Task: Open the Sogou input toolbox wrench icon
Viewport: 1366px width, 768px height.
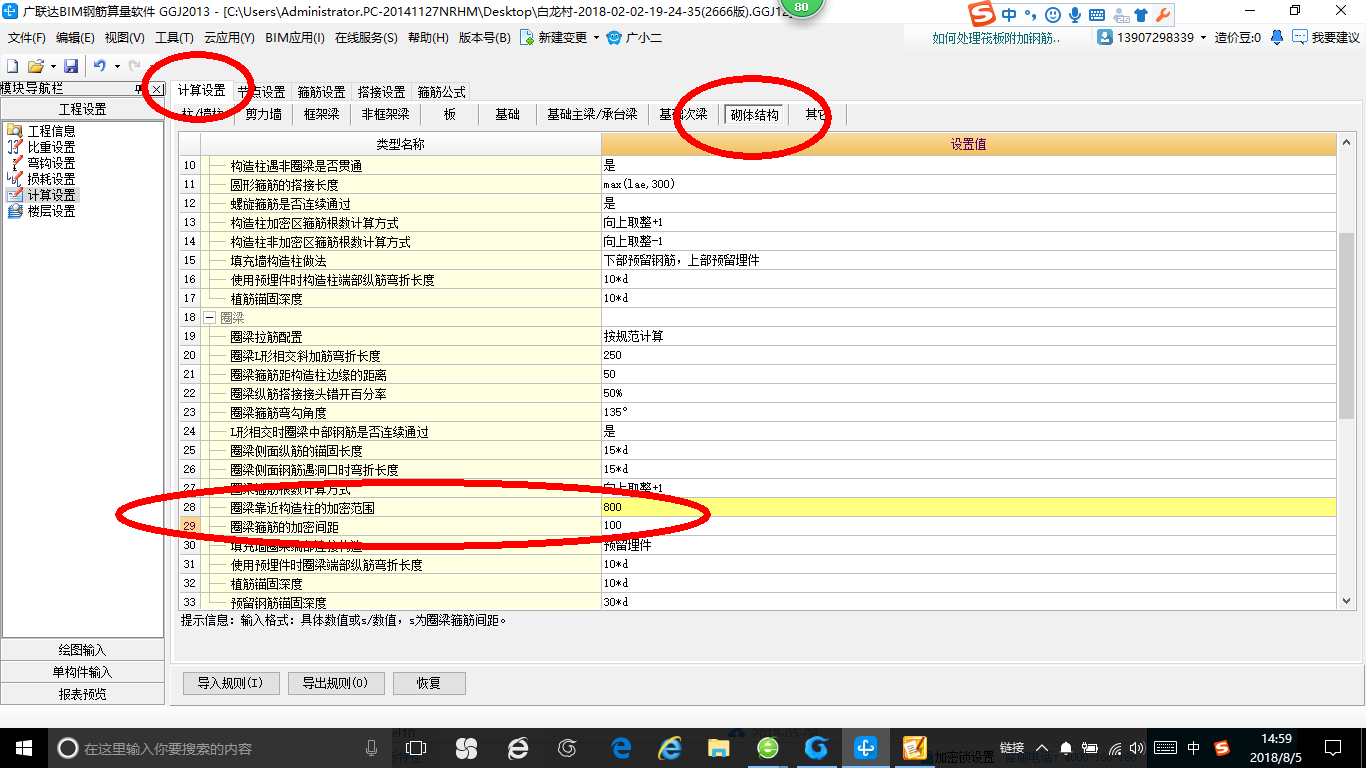Action: [1162, 15]
